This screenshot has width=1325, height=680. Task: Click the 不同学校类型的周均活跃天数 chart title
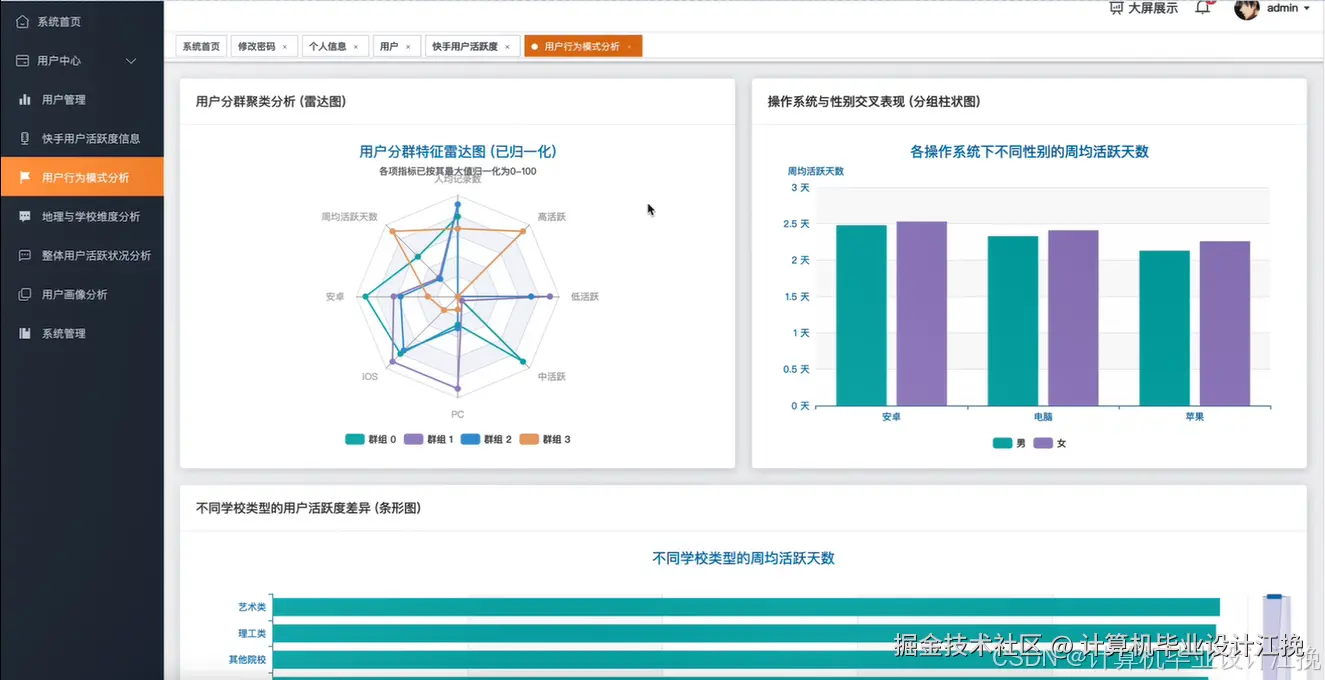[x=743, y=558]
